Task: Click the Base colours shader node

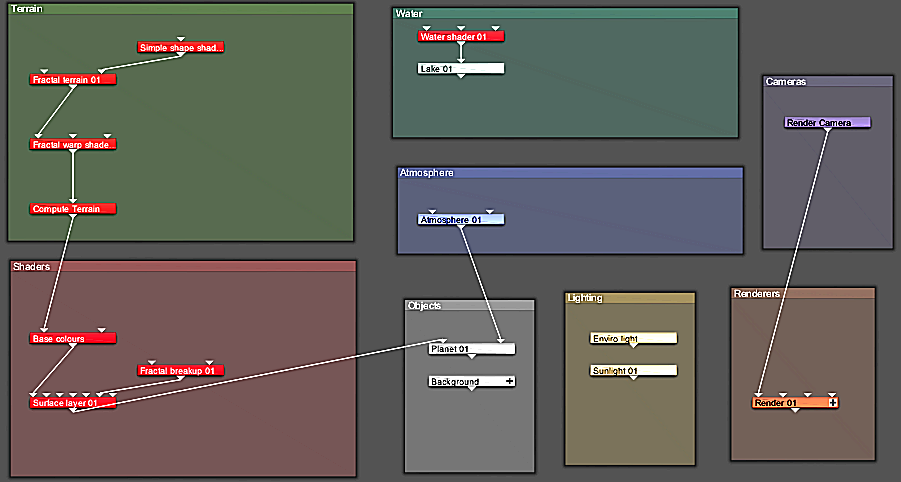Action: [73, 339]
